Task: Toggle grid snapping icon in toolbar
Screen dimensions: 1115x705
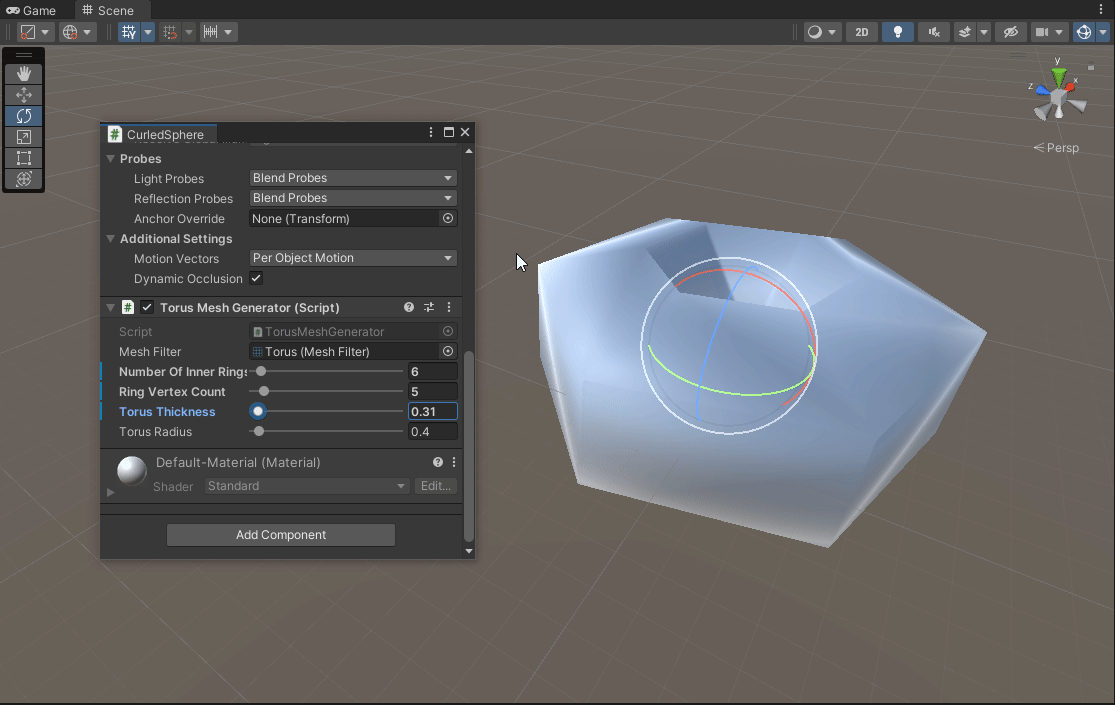Action: (129, 32)
